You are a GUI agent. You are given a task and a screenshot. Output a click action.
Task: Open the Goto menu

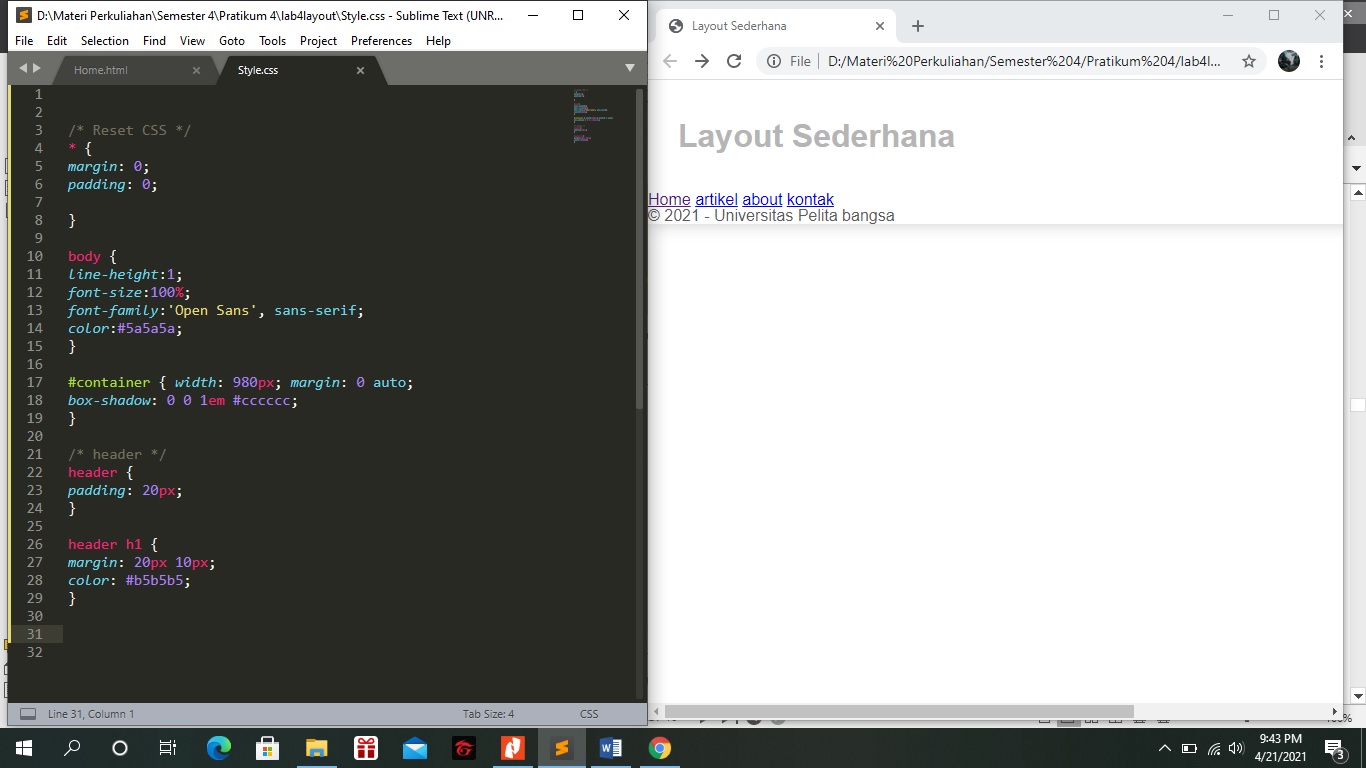tap(232, 41)
